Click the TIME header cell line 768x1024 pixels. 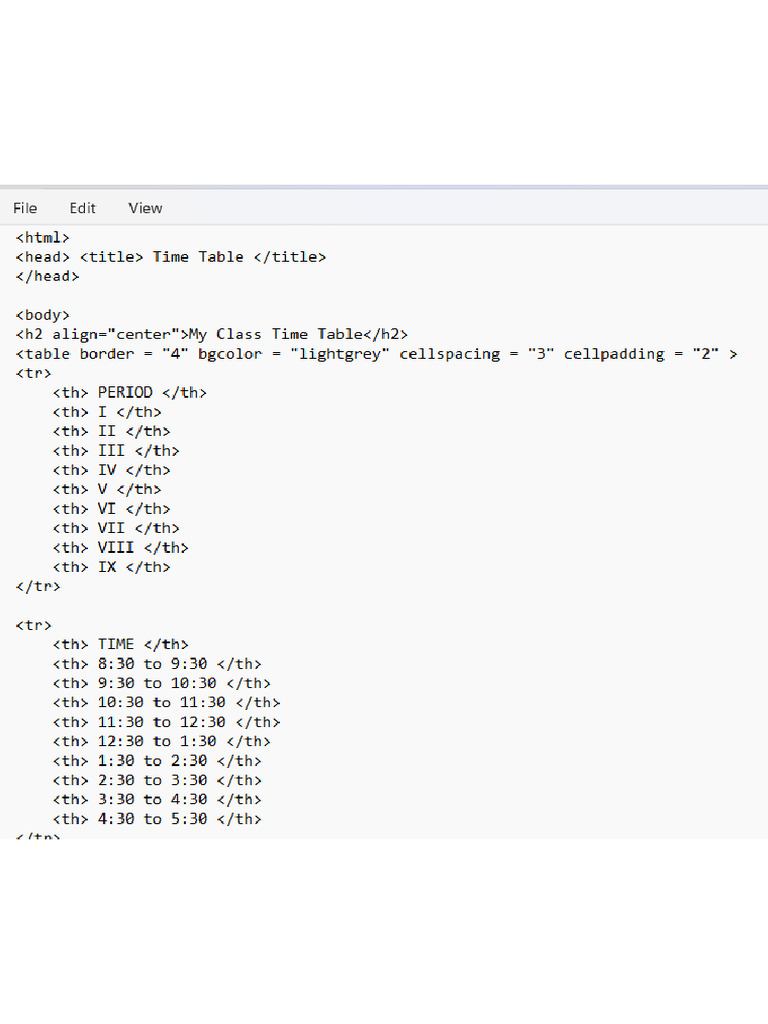click(120, 645)
